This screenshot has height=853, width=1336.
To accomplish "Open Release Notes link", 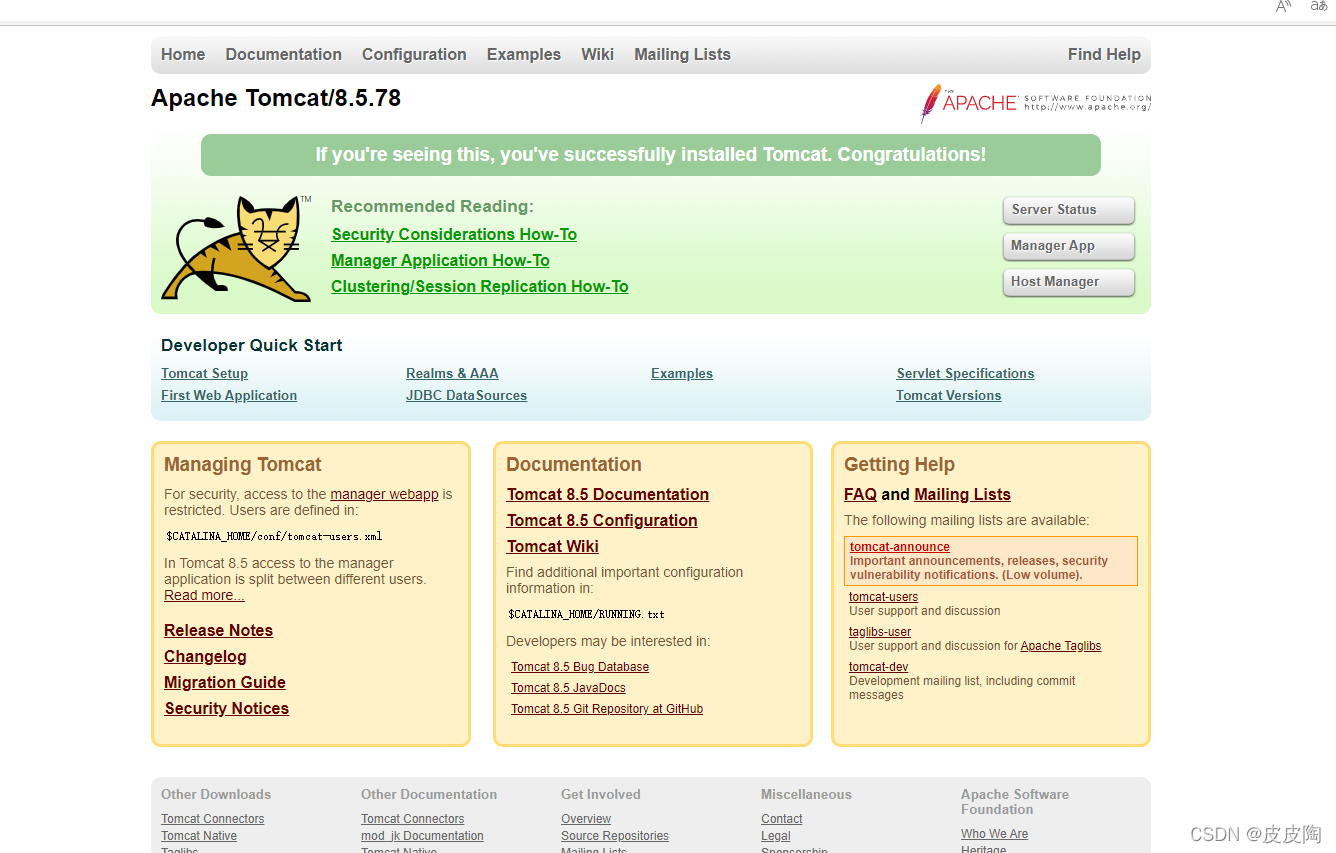I will (x=219, y=631).
